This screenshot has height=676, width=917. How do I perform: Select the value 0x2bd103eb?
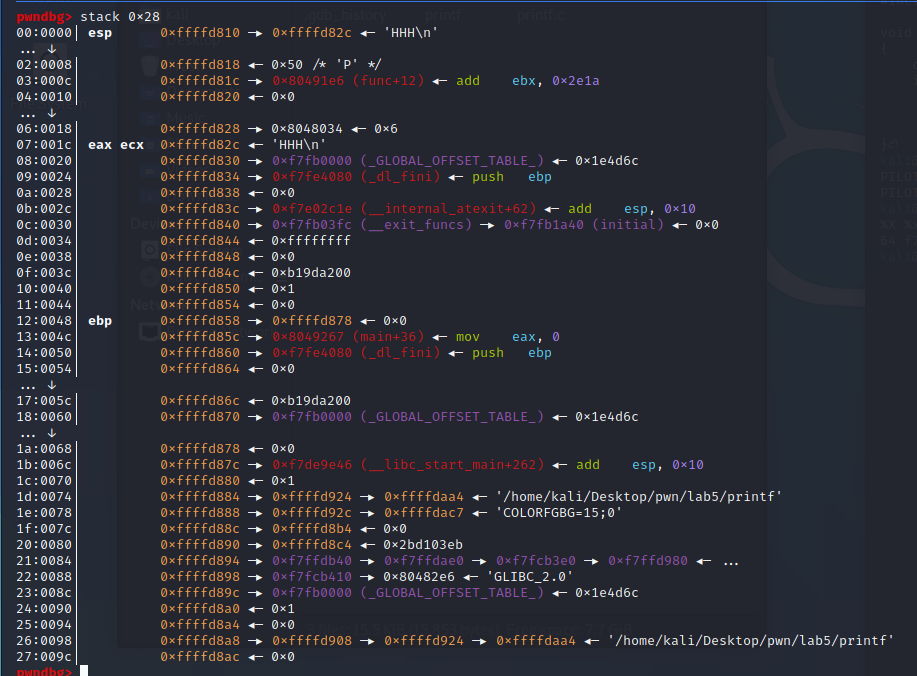click(423, 544)
